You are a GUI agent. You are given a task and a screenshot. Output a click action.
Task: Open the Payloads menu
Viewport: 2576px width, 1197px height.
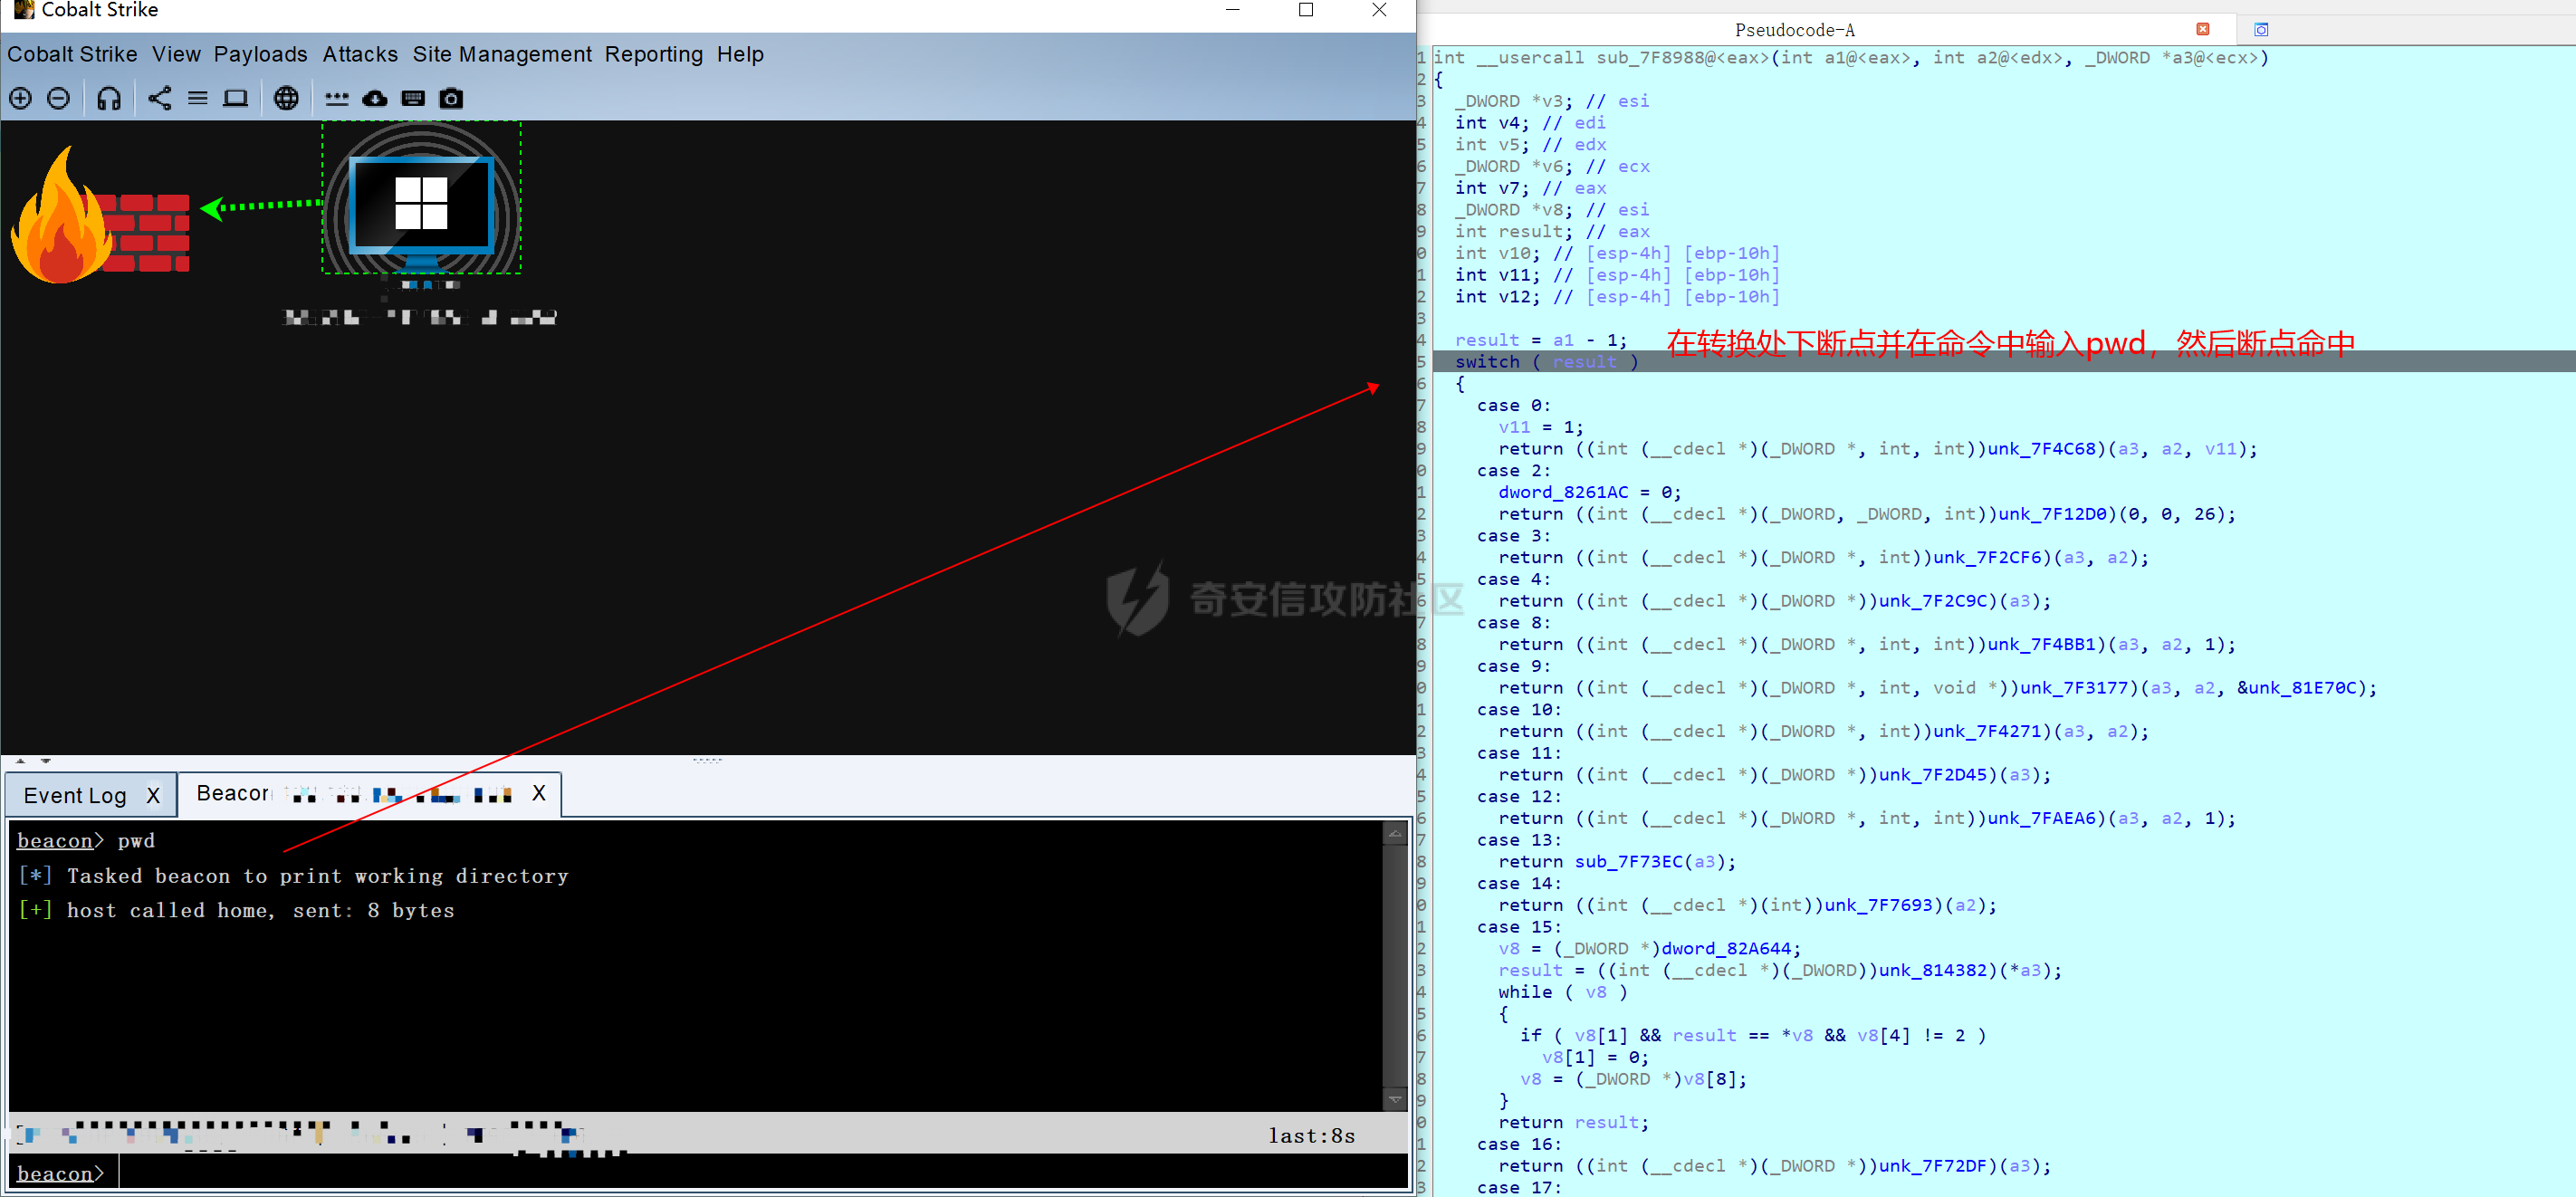pyautogui.click(x=260, y=54)
